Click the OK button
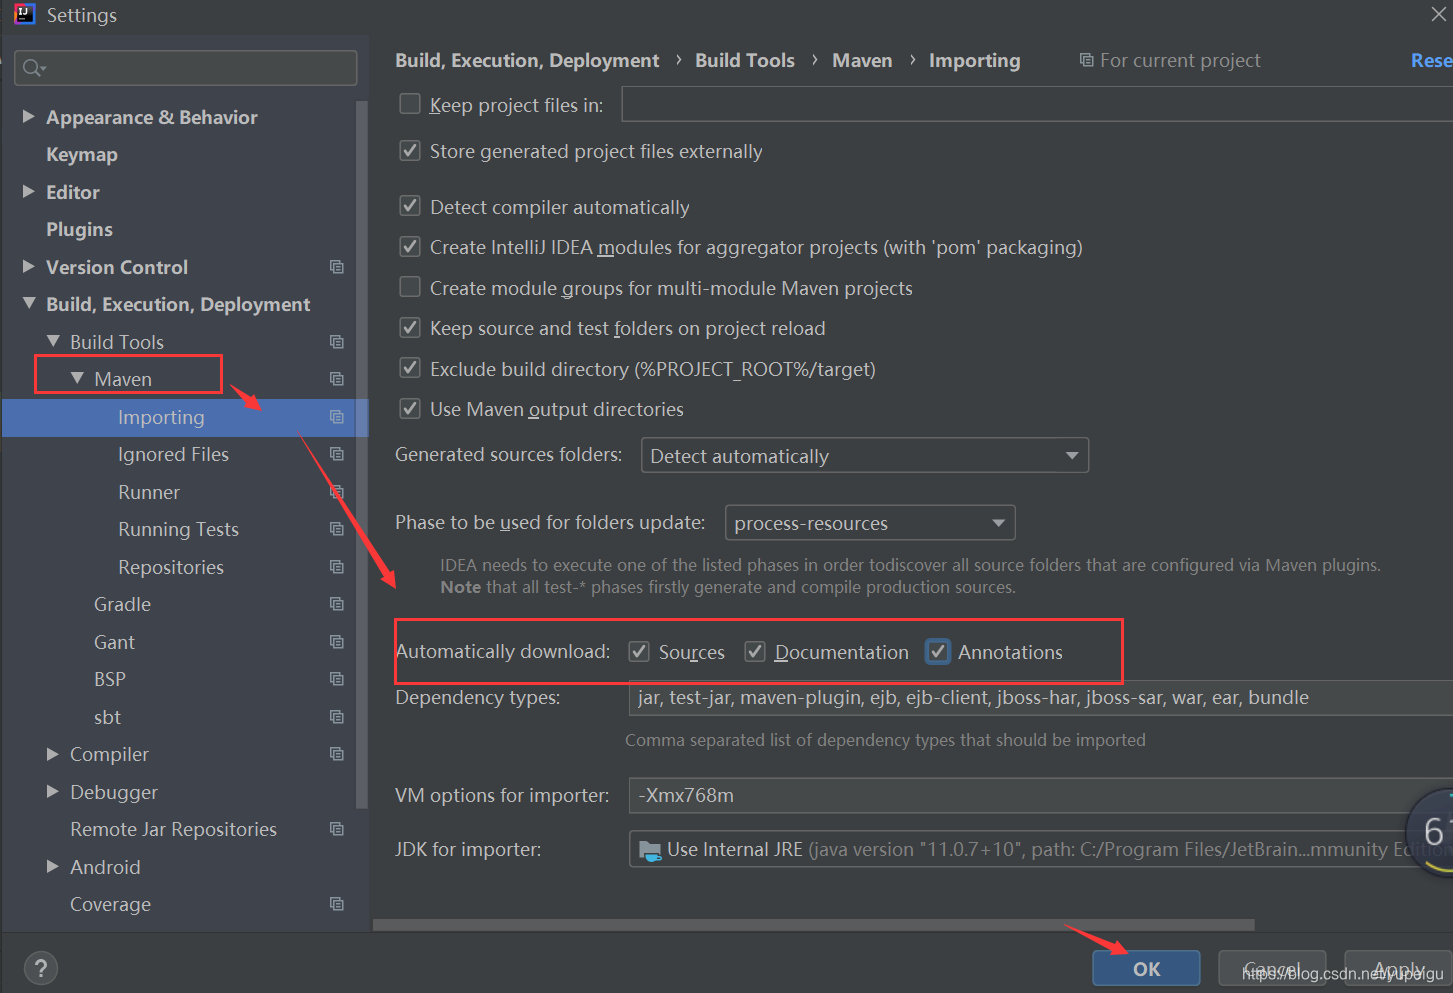Viewport: 1453px width, 993px height. coord(1146,968)
